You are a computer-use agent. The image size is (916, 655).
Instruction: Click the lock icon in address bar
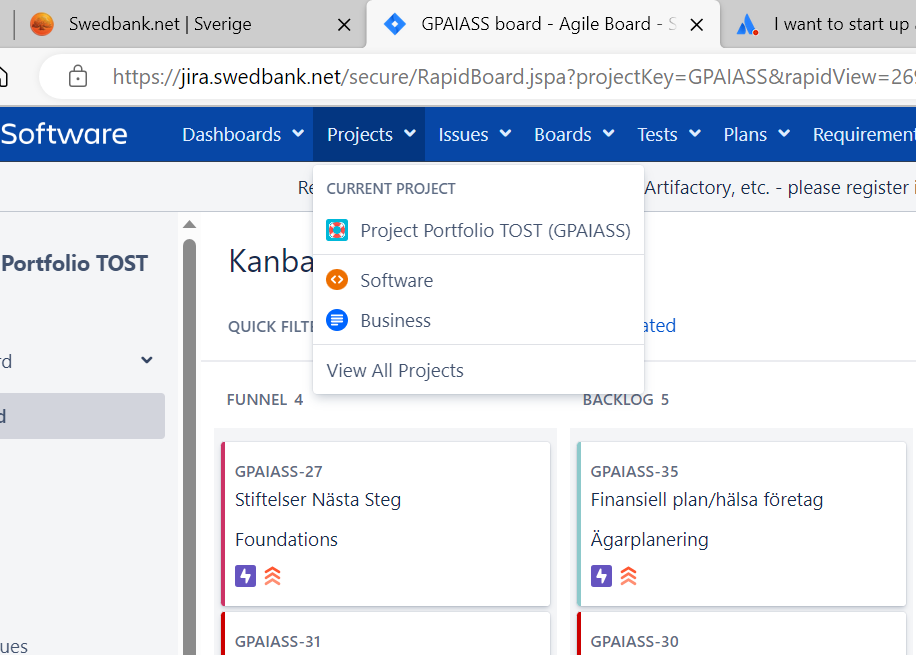tap(78, 77)
